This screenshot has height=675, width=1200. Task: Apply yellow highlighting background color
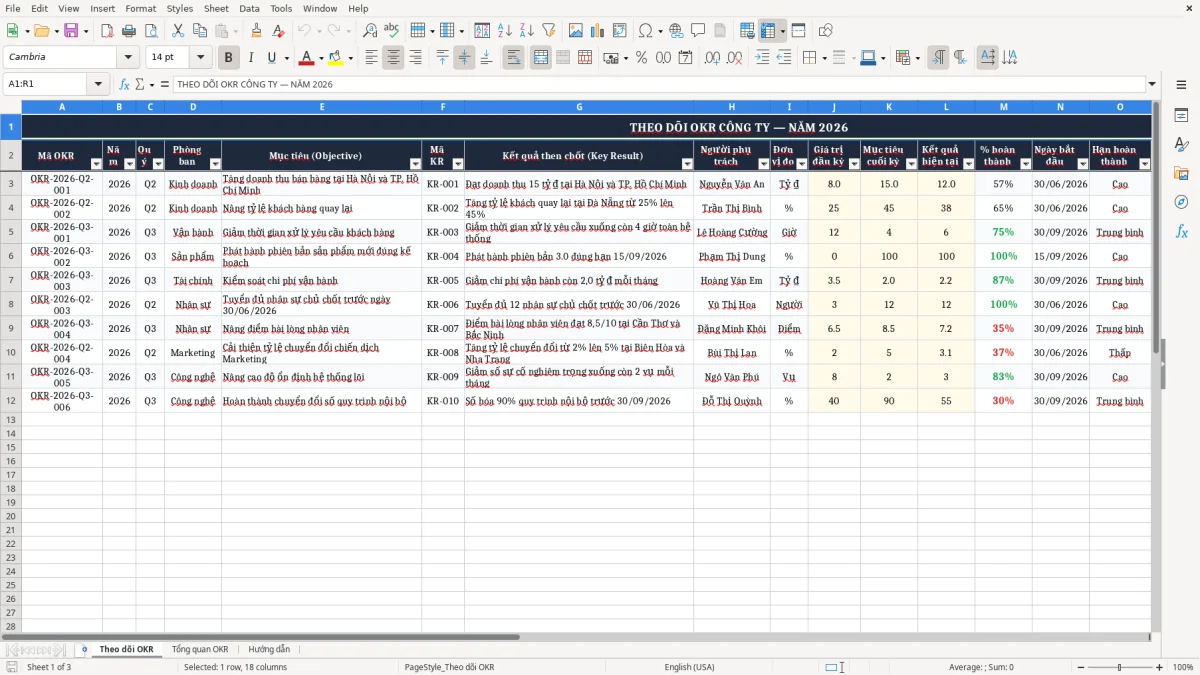pos(336,58)
